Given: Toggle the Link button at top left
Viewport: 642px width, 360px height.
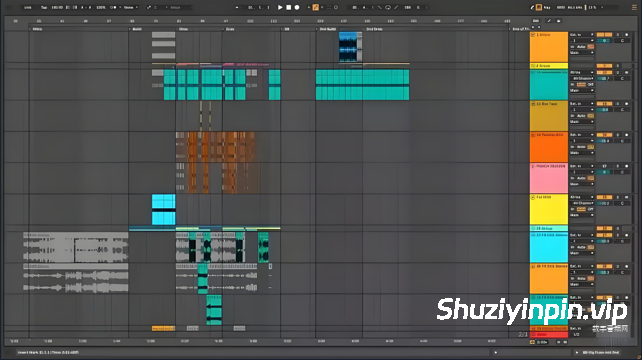Looking at the screenshot, I should [x=27, y=7].
